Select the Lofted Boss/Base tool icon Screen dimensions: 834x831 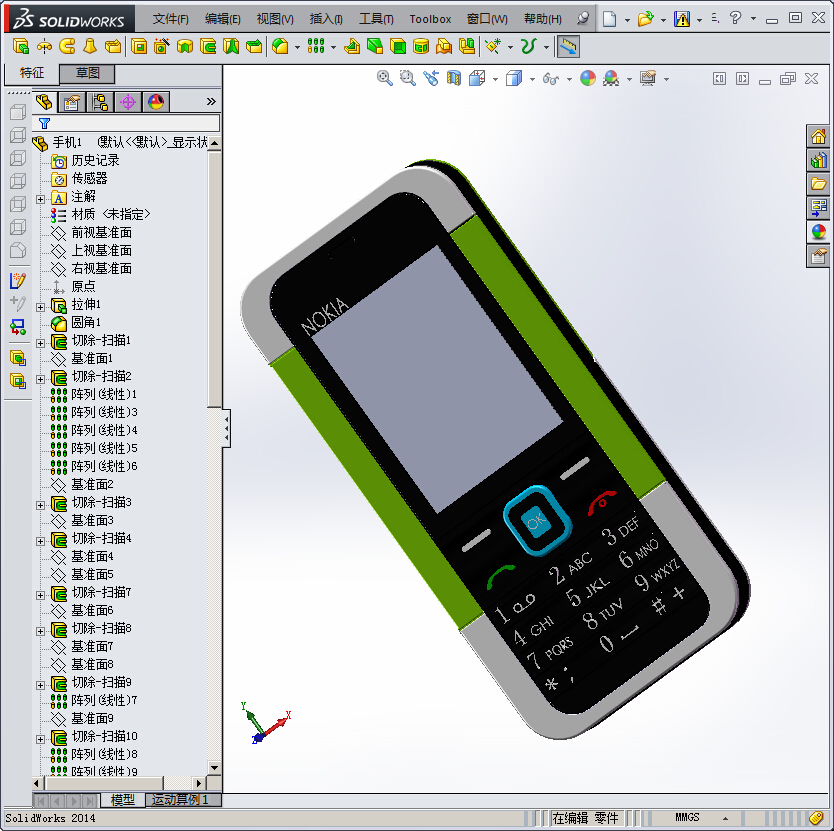[x=90, y=46]
